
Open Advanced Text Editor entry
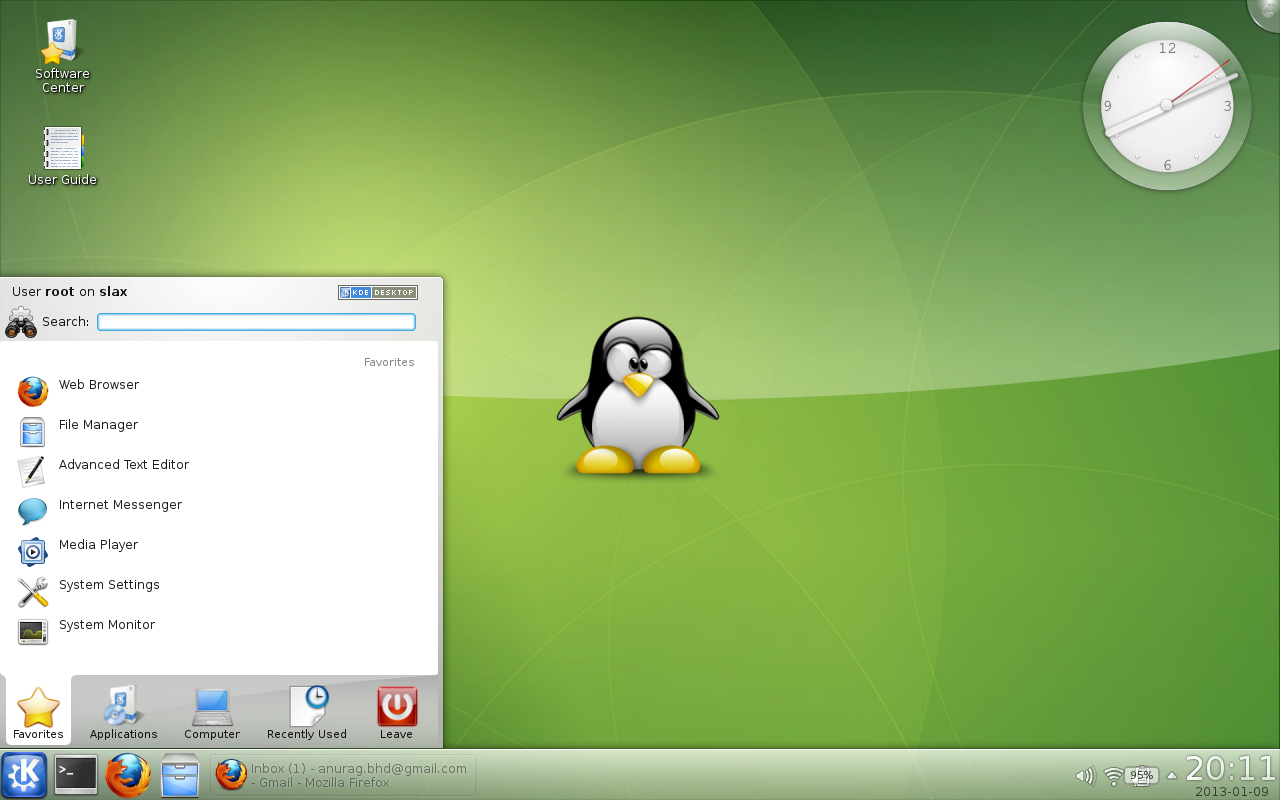(123, 466)
